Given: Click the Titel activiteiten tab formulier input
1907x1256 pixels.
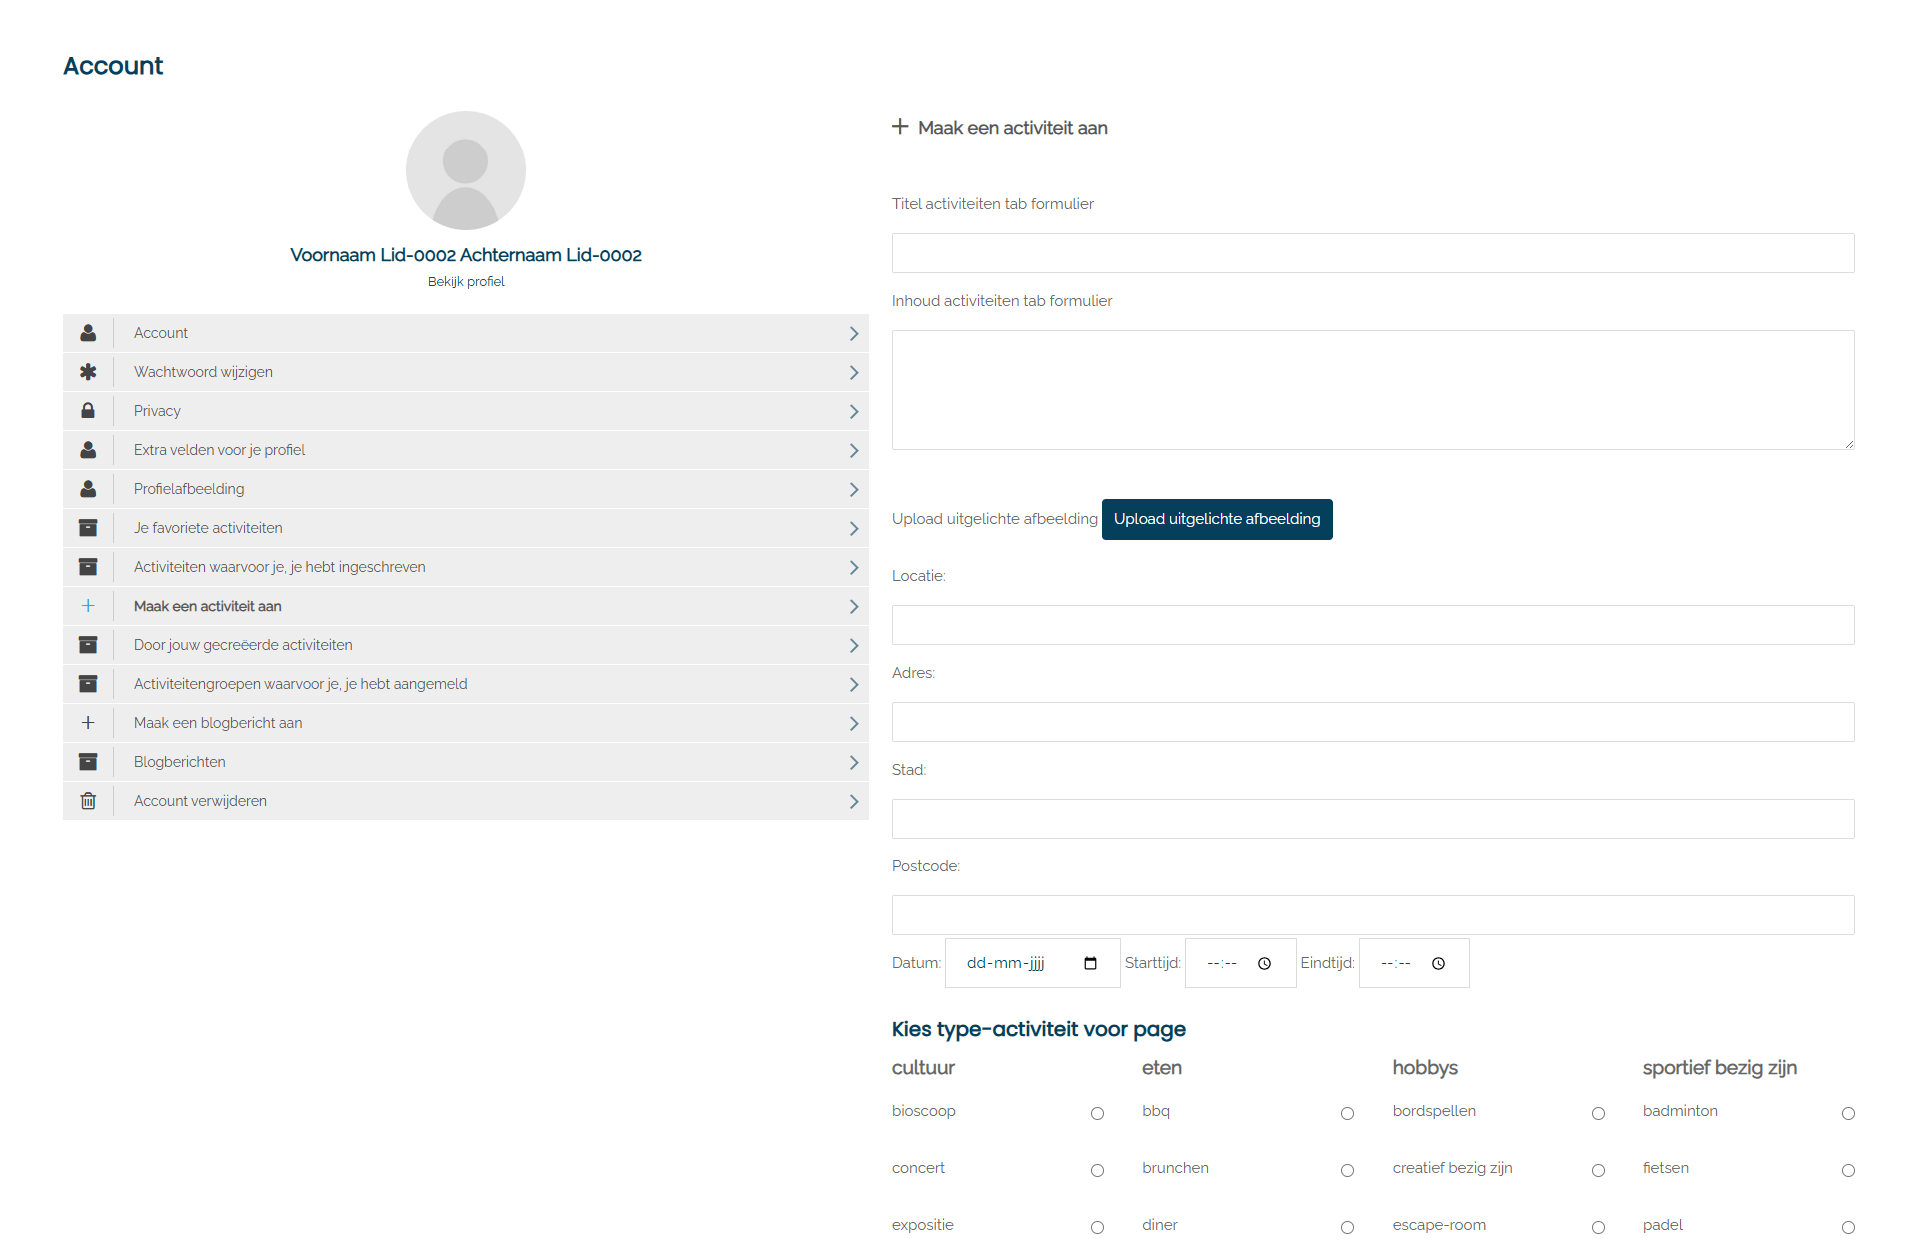Looking at the screenshot, I should pos(1372,253).
